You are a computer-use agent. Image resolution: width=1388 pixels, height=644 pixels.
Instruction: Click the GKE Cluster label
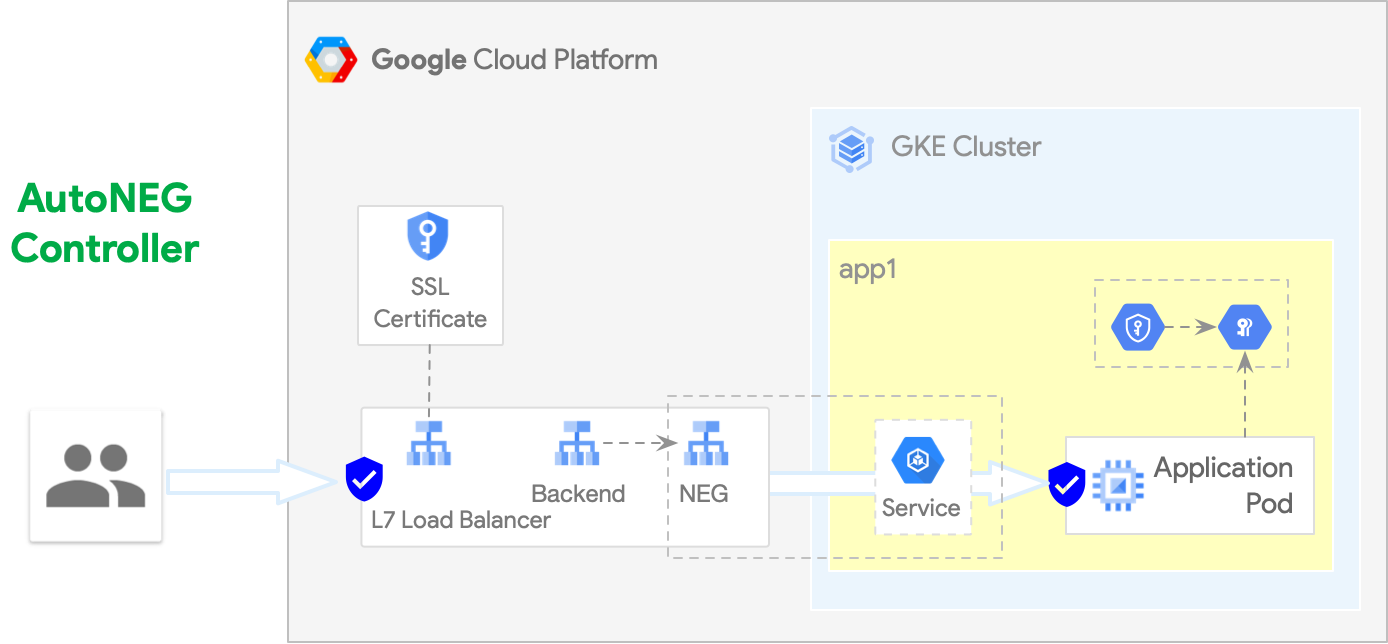[966, 147]
